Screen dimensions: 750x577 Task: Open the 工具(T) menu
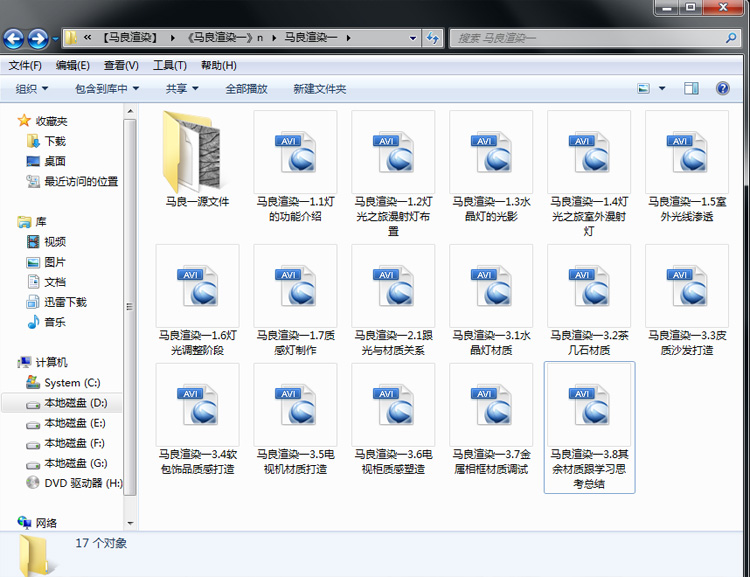coord(169,65)
